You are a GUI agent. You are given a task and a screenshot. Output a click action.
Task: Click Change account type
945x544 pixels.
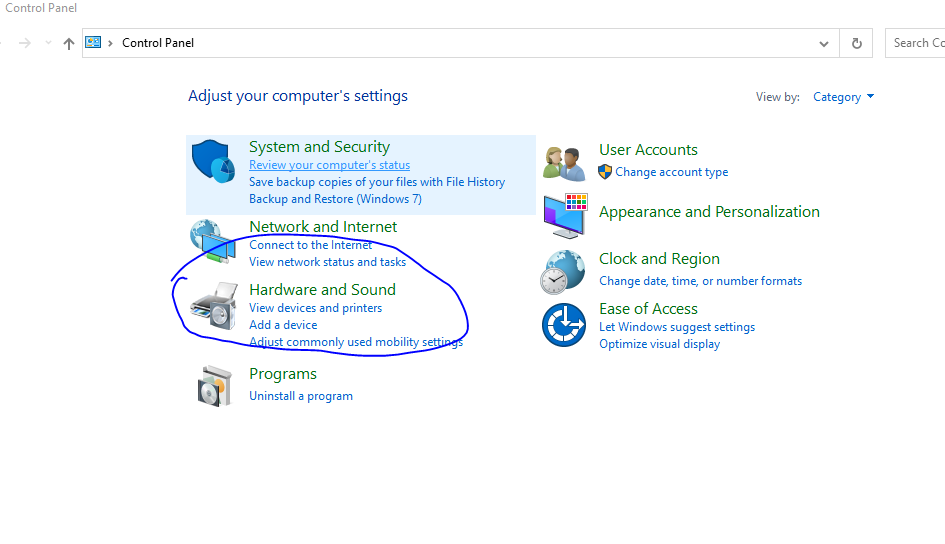pyautogui.click(x=671, y=172)
